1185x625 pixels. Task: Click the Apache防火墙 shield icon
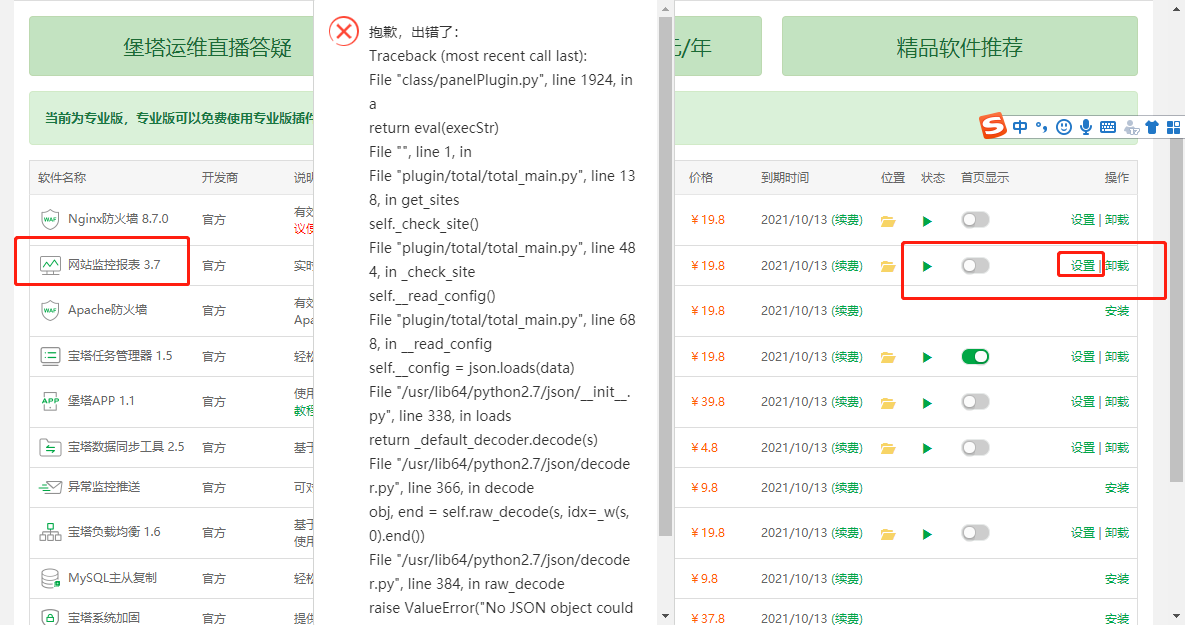tap(50, 310)
